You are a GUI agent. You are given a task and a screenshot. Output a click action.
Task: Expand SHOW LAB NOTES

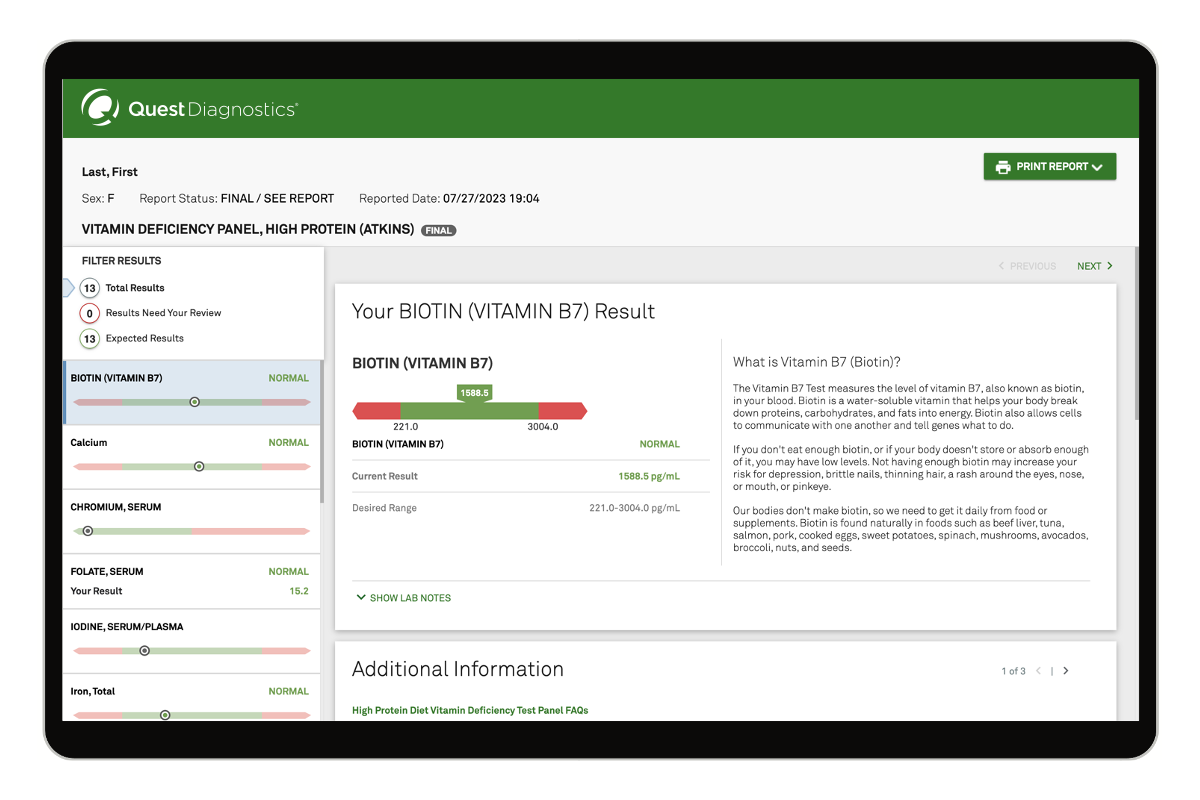coord(404,598)
